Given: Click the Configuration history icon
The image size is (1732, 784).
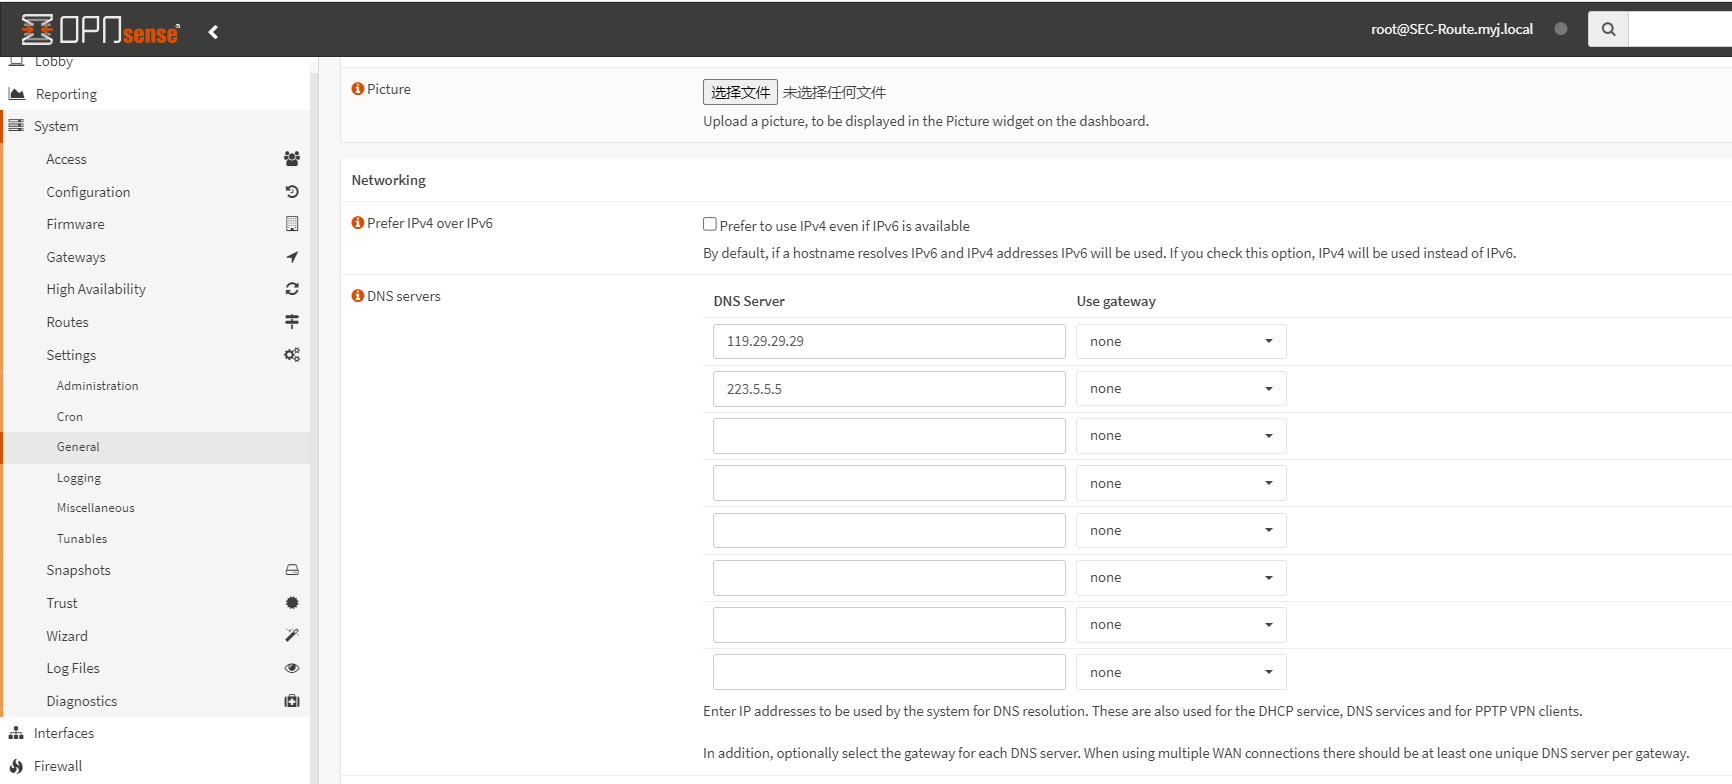Looking at the screenshot, I should (x=292, y=192).
